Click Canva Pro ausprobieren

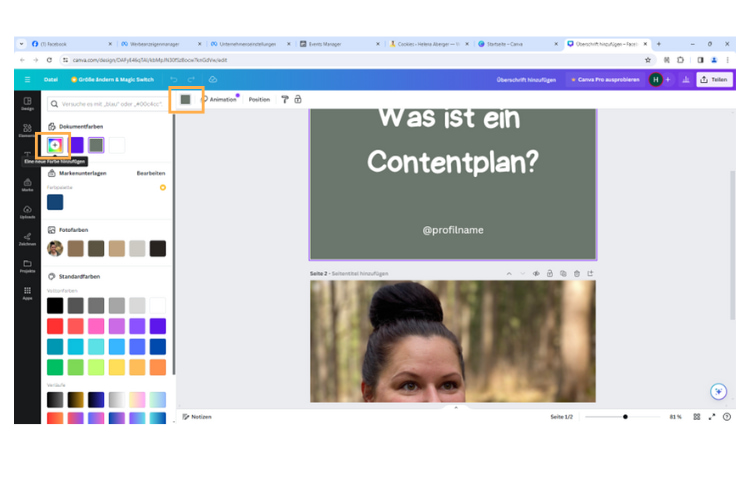[605, 79]
